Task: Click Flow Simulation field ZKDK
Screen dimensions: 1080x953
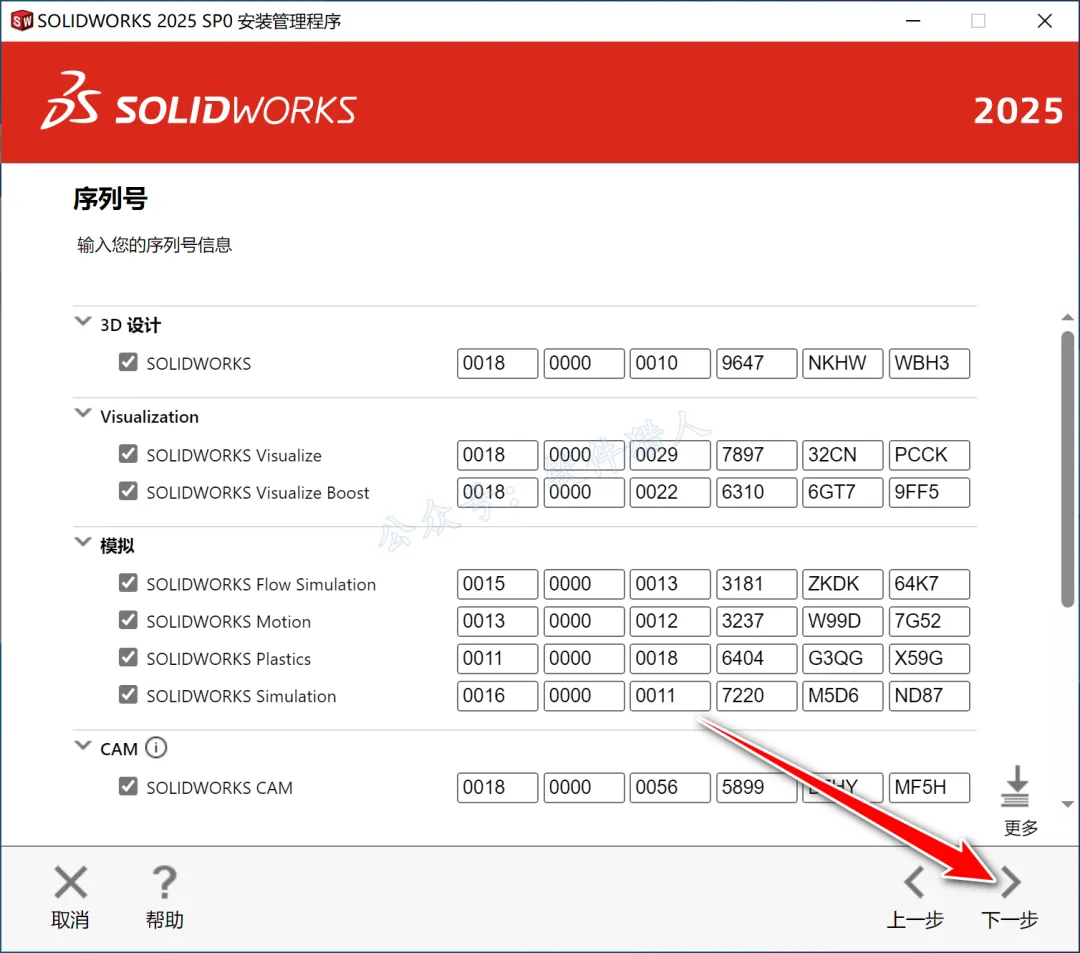Action: [842, 584]
